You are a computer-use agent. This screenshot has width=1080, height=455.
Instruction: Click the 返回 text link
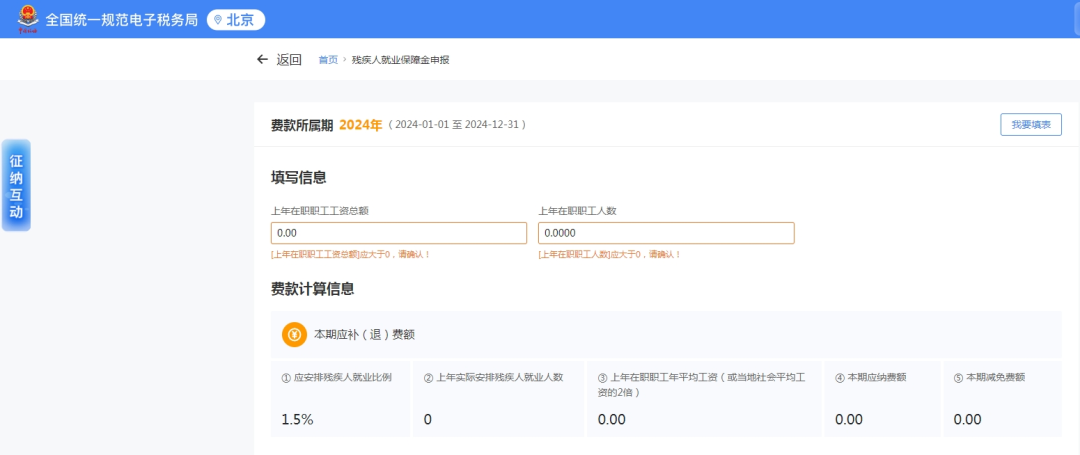(289, 60)
